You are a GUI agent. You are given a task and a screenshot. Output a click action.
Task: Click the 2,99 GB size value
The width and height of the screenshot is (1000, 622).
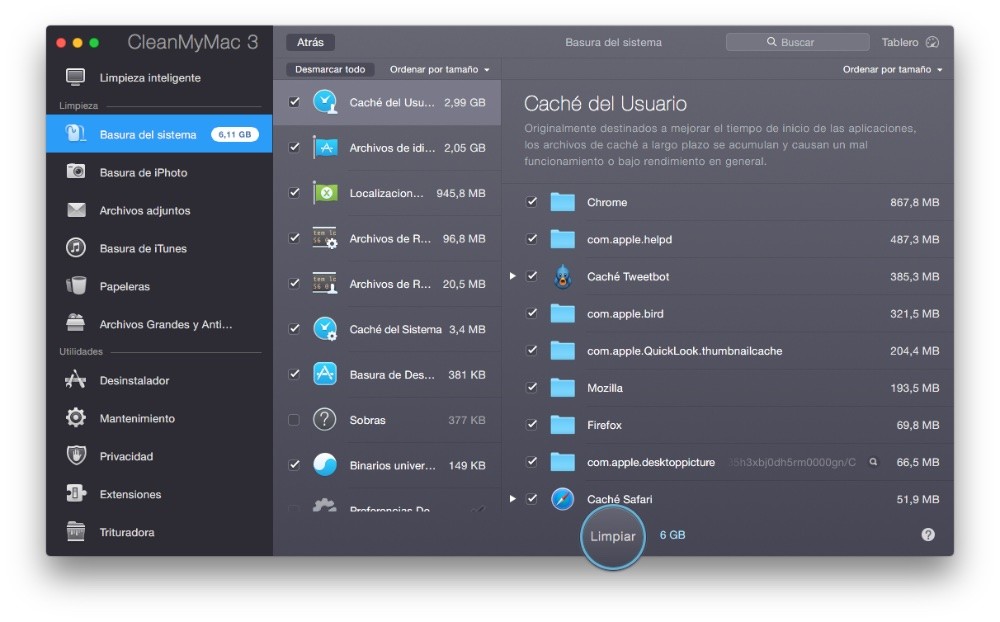click(x=464, y=102)
